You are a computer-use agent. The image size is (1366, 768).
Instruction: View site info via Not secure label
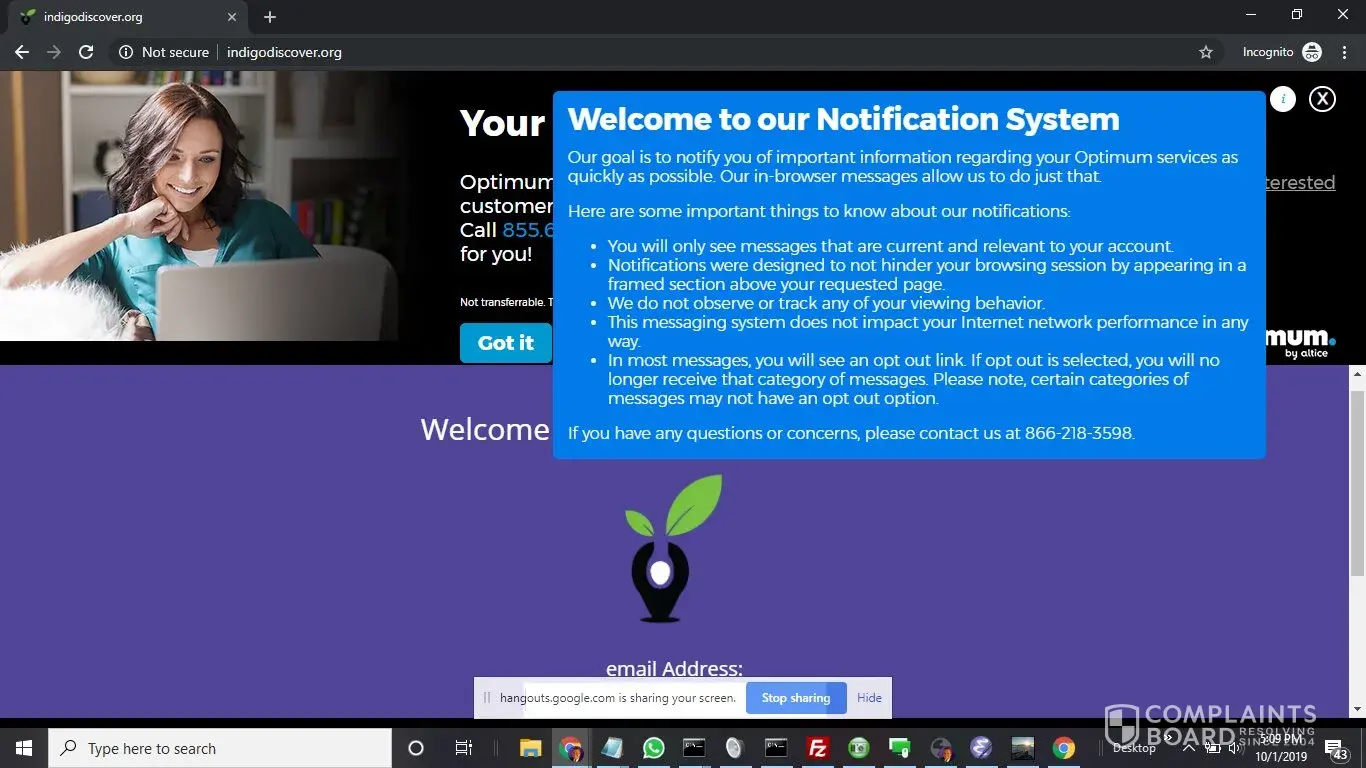pyautogui.click(x=164, y=52)
